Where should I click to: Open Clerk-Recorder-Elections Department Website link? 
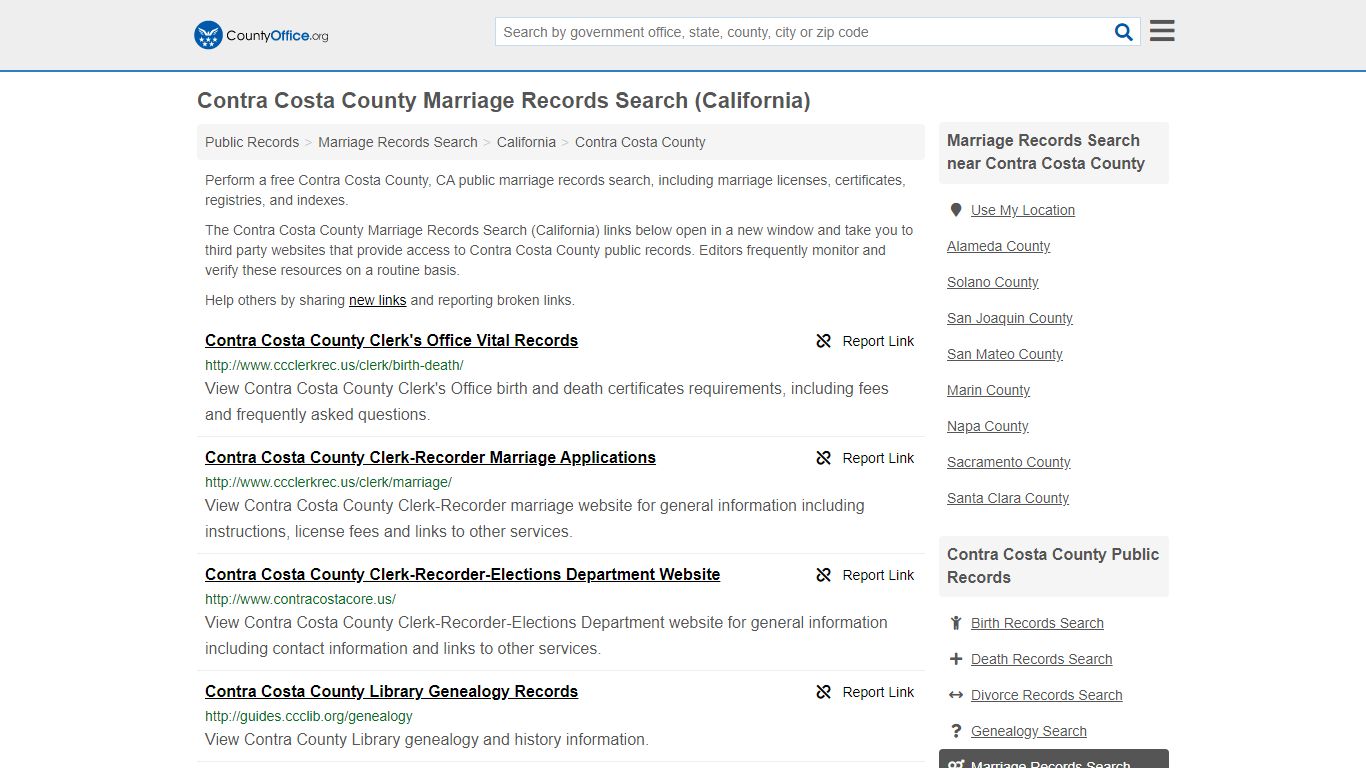coord(462,574)
